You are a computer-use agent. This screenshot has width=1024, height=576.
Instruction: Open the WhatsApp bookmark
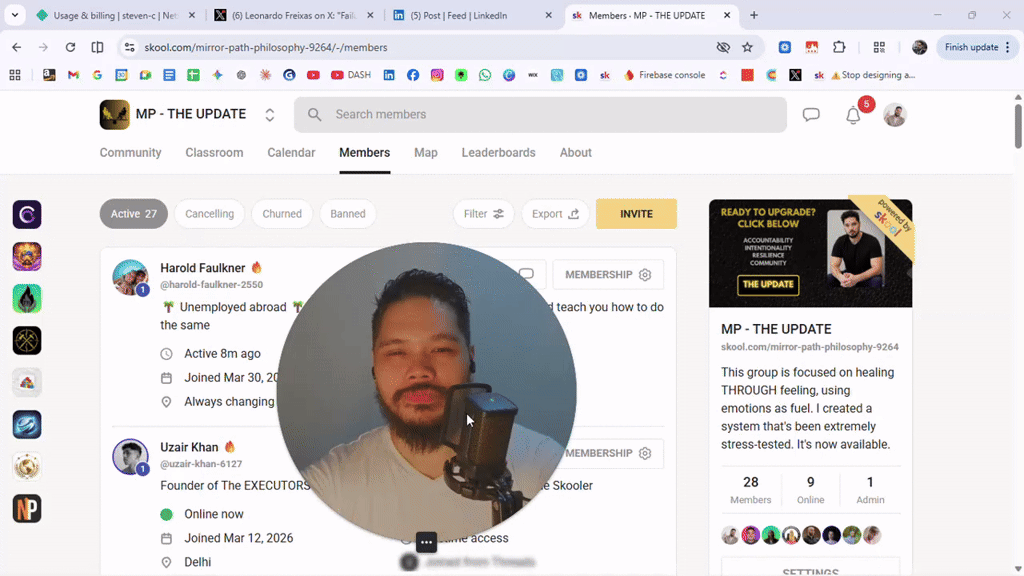pyautogui.click(x=485, y=75)
